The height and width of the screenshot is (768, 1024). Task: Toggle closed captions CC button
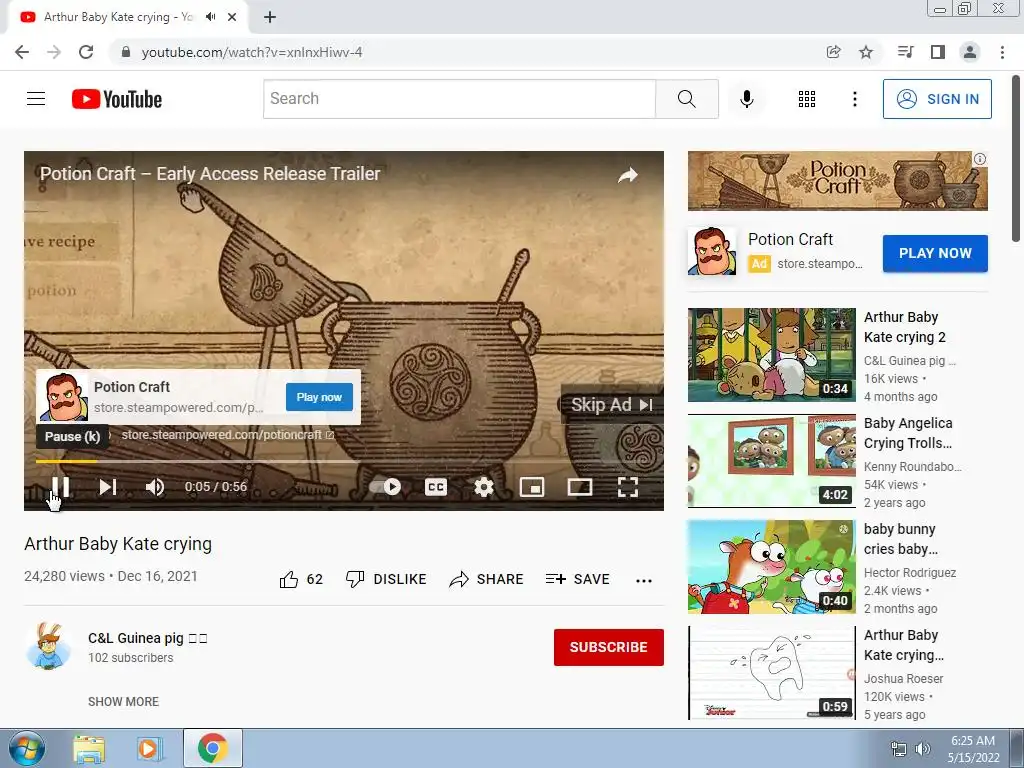point(436,487)
